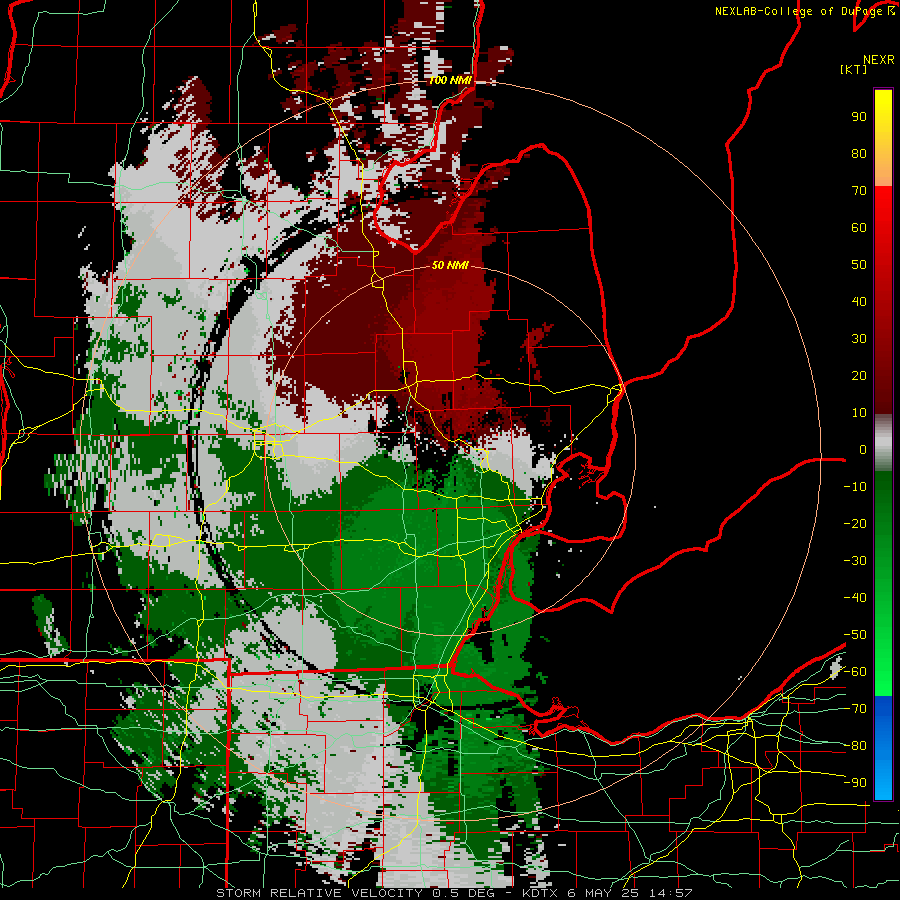Click the 100 NMI range ring label
Screen dimensions: 900x900
[x=451, y=80]
